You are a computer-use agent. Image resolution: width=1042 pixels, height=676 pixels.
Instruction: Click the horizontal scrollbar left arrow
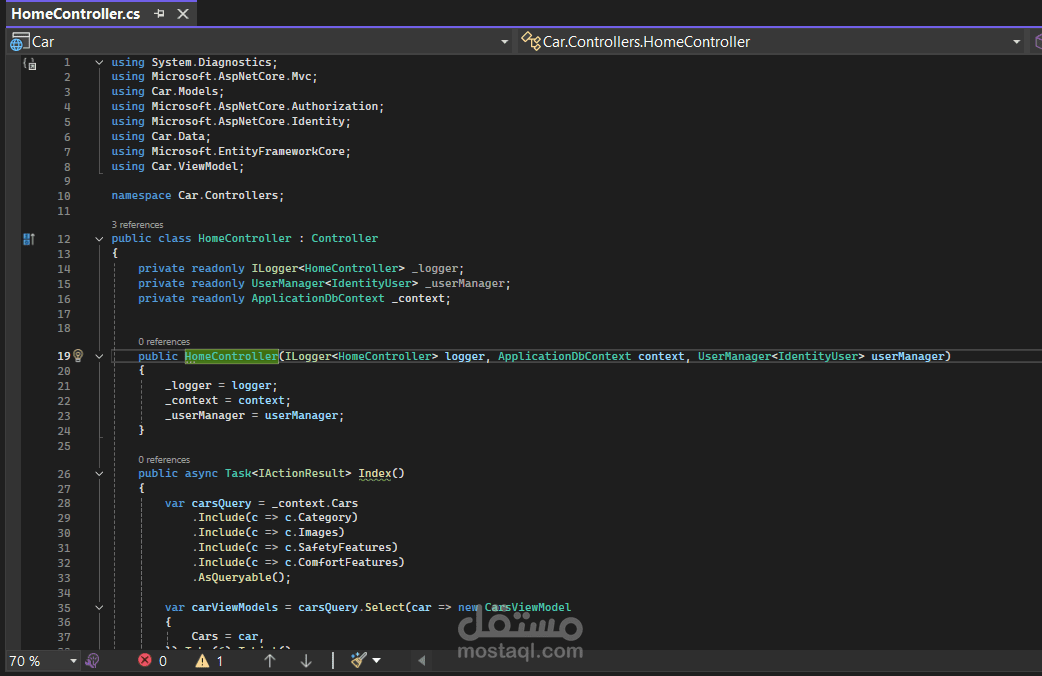click(421, 661)
